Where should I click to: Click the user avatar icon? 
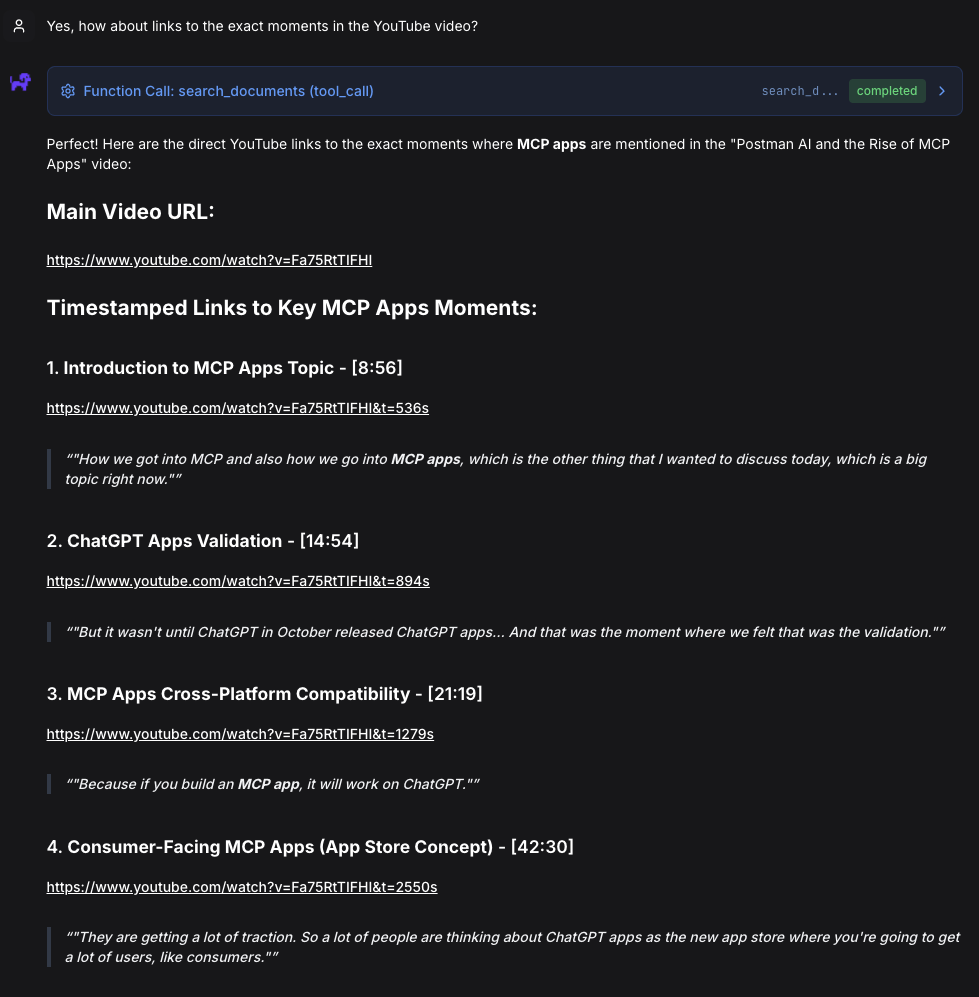(18, 26)
